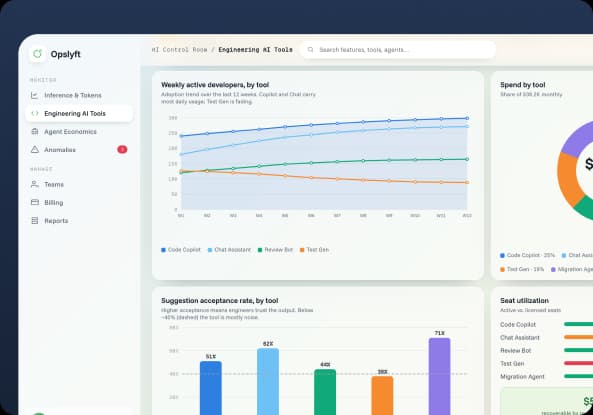Click the Anomalies warning triangle icon

point(34,149)
